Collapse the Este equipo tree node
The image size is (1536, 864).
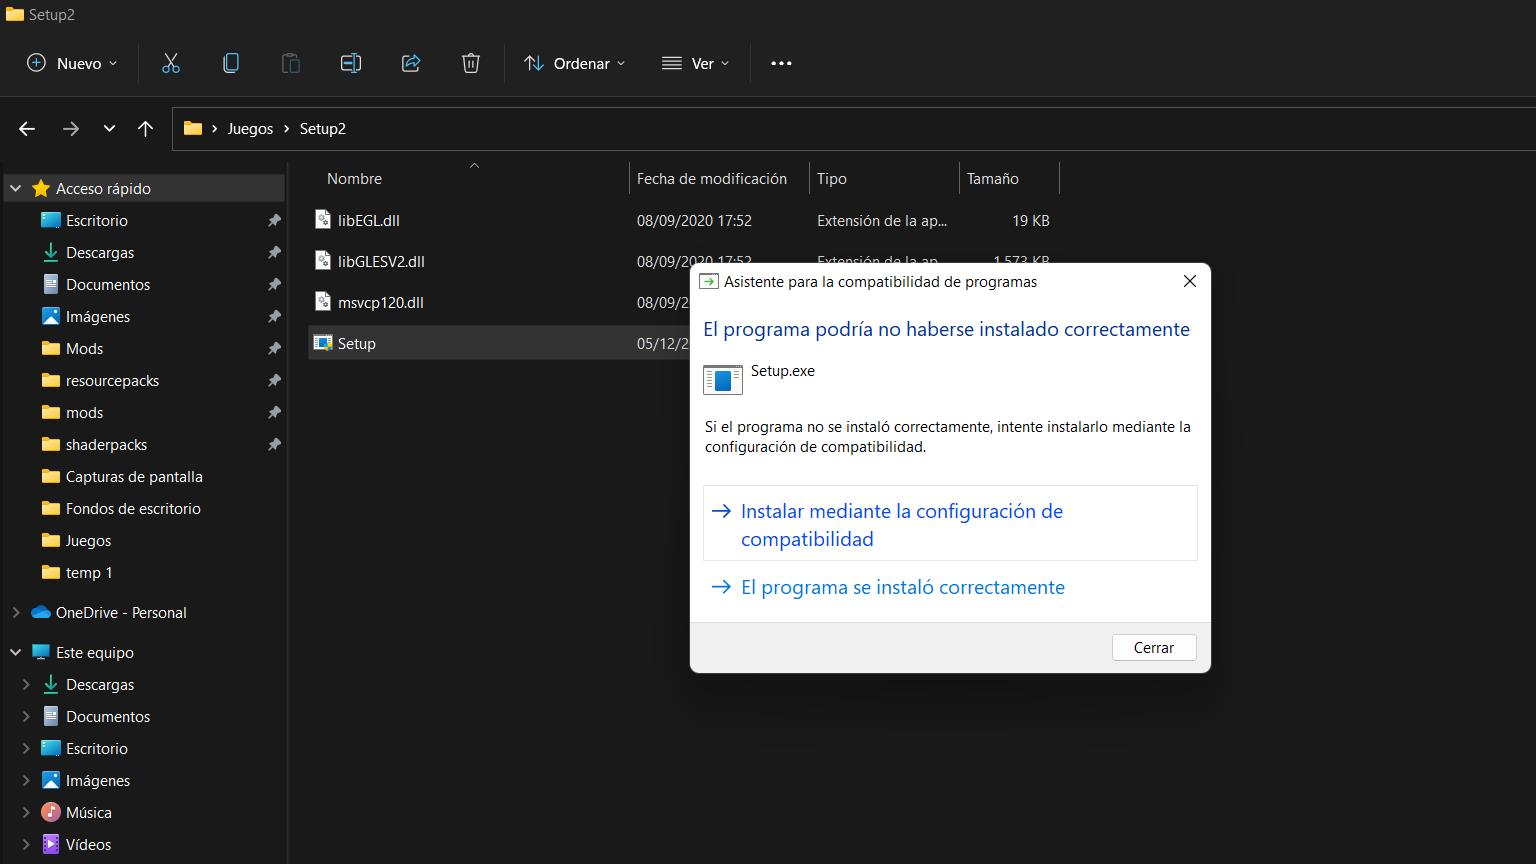coord(16,652)
